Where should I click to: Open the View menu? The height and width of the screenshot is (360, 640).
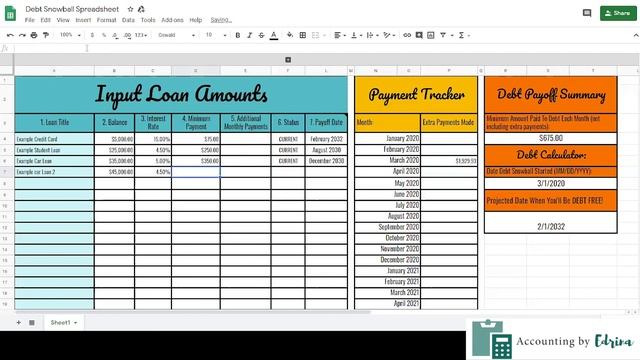pos(63,20)
